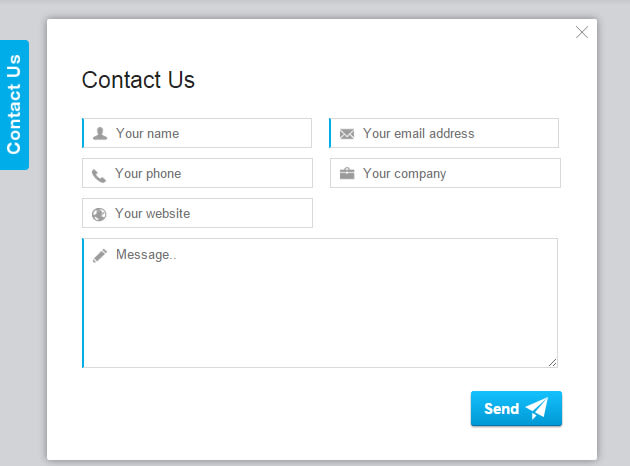Image resolution: width=630 pixels, height=466 pixels.
Task: Click the envelope icon in email field
Action: 347,134
